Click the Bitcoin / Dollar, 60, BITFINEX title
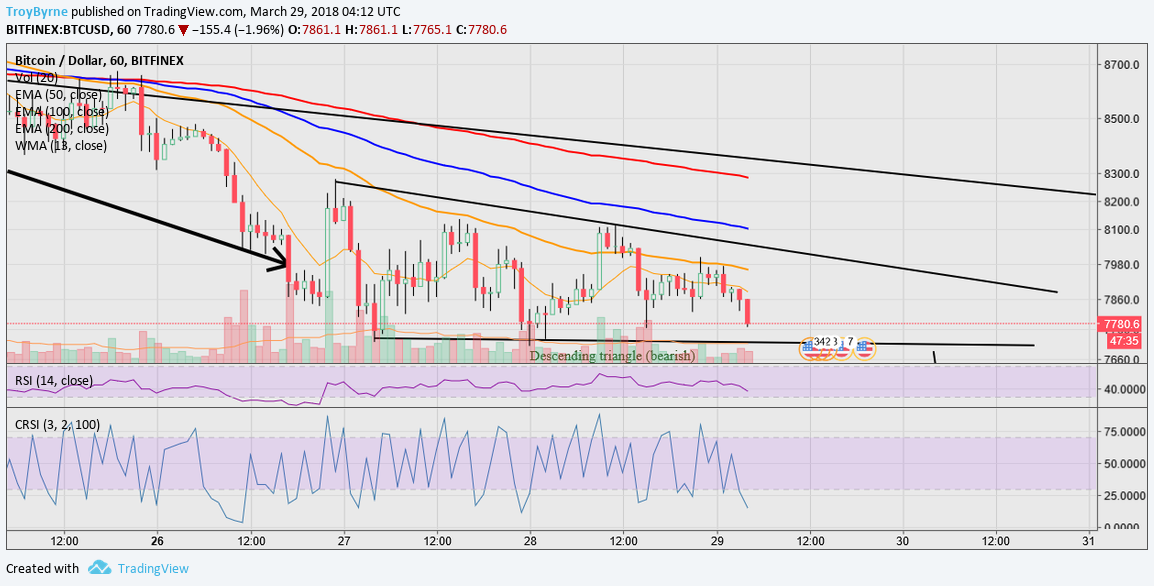The image size is (1154, 586). 99,60
